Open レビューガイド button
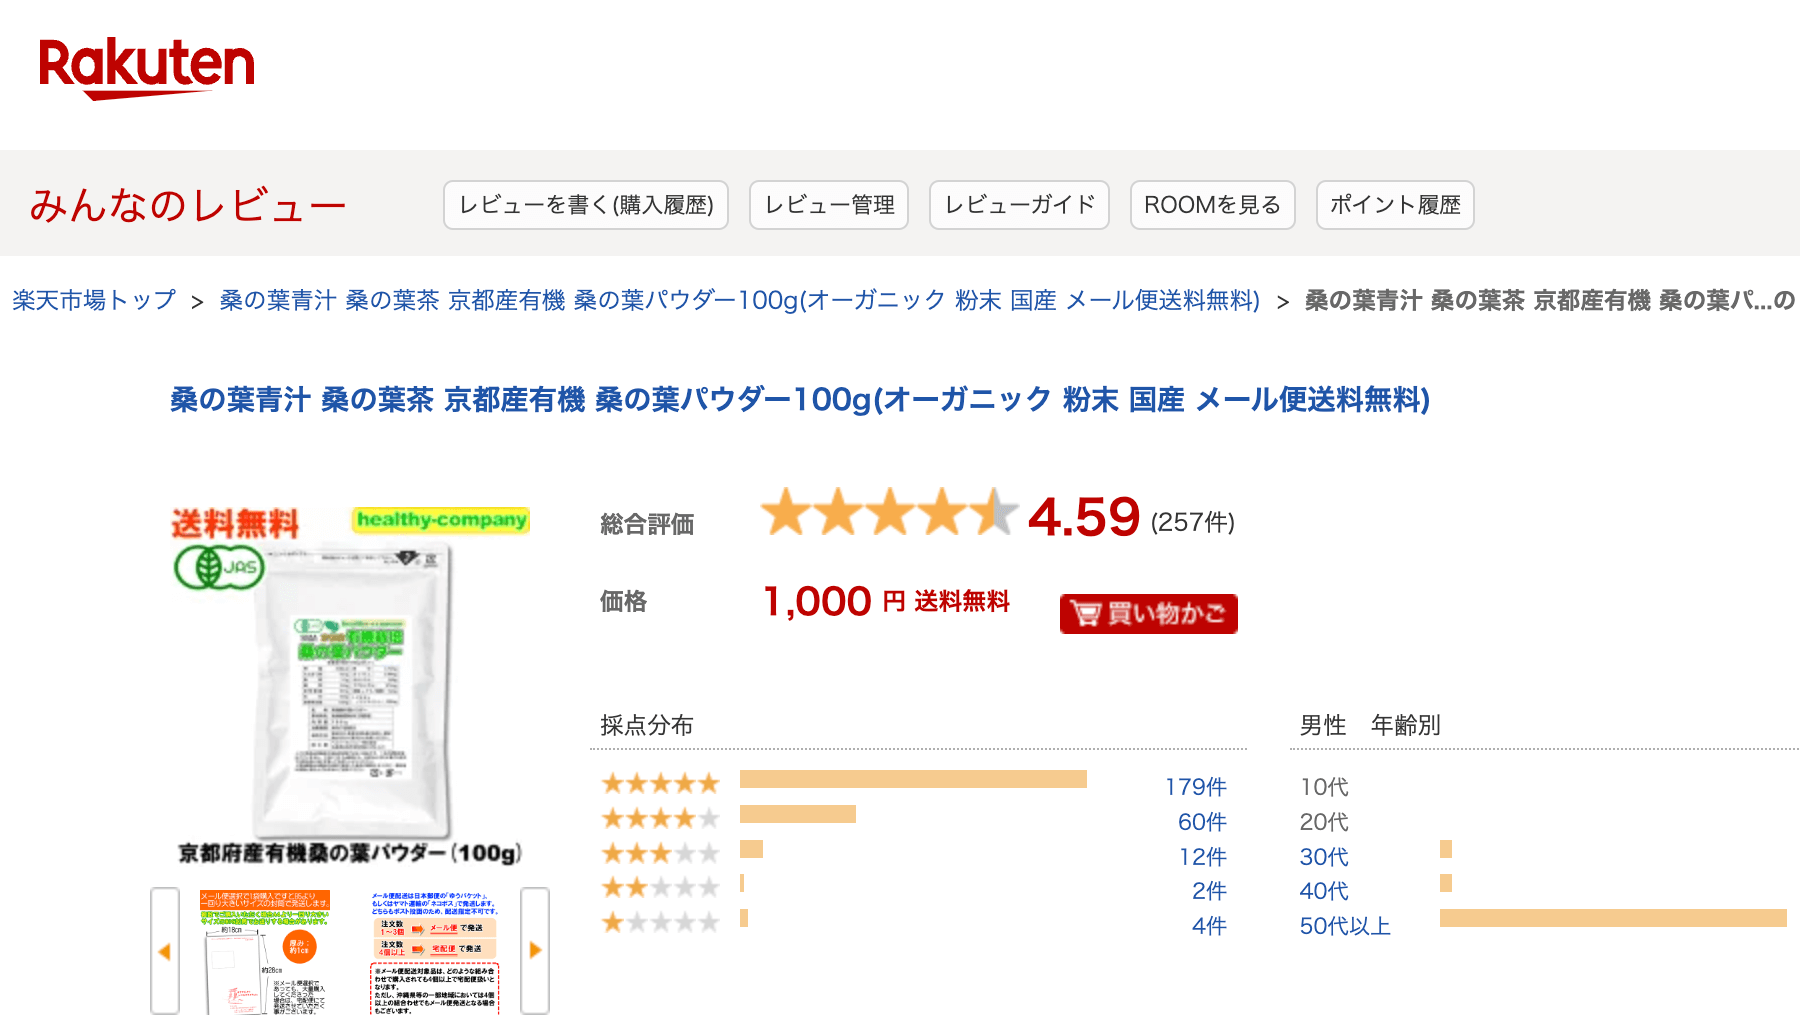Viewport: 1800px width, 1032px height. [x=1019, y=205]
